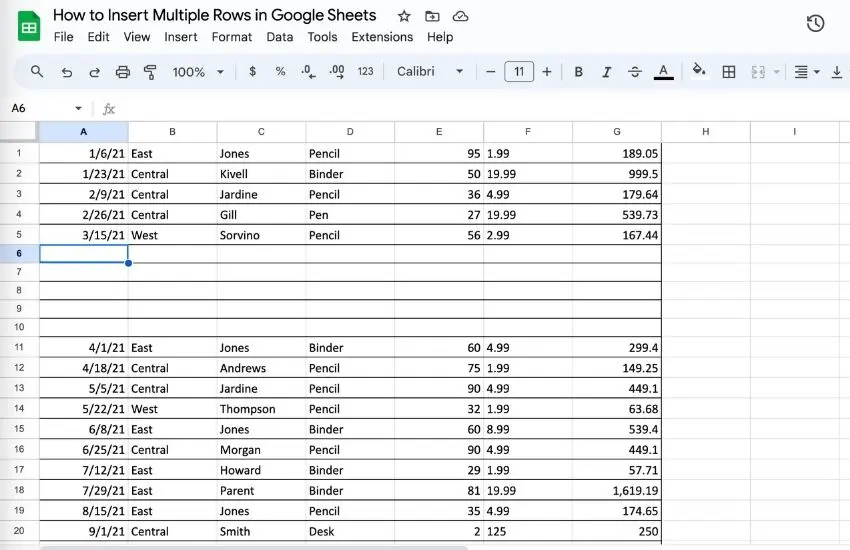Open horizontal align dropdown
Viewport: 850px width, 550px height.
tap(807, 72)
